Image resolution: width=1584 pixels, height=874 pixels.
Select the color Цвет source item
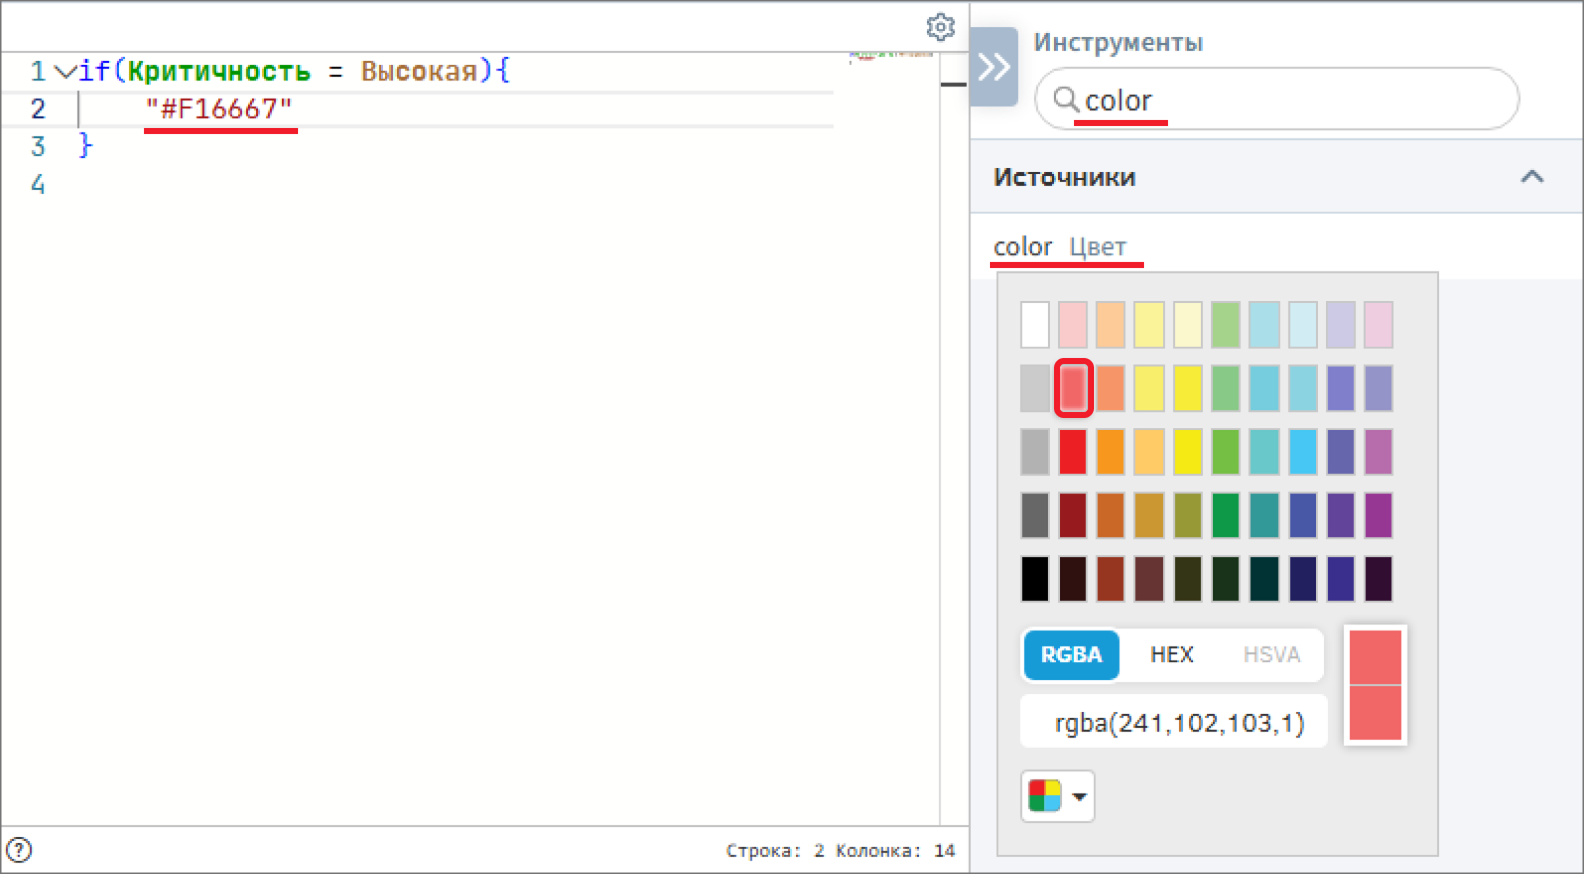tap(1060, 246)
